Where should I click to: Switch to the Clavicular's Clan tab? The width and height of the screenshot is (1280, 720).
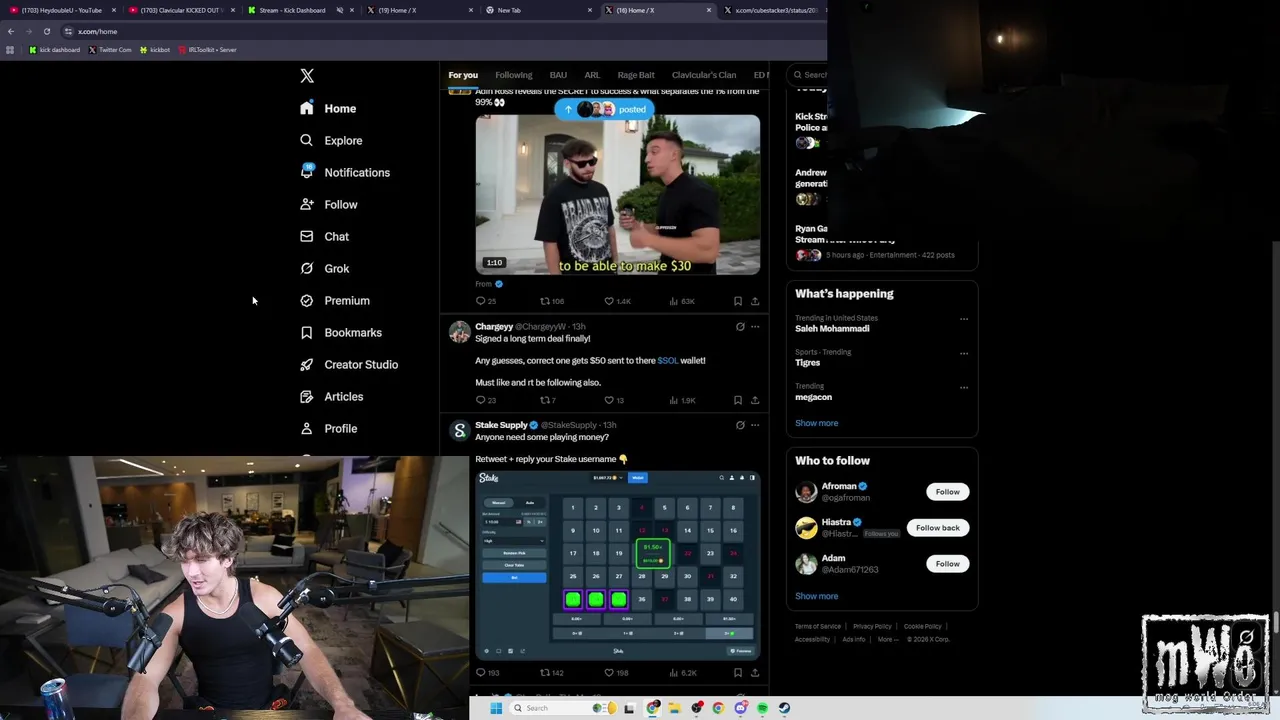[704, 75]
